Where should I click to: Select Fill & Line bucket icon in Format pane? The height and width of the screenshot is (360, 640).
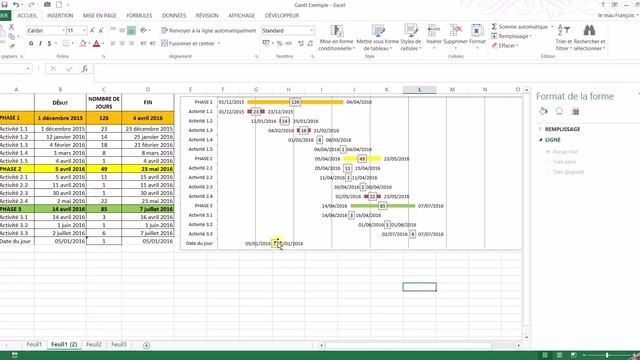click(543, 111)
